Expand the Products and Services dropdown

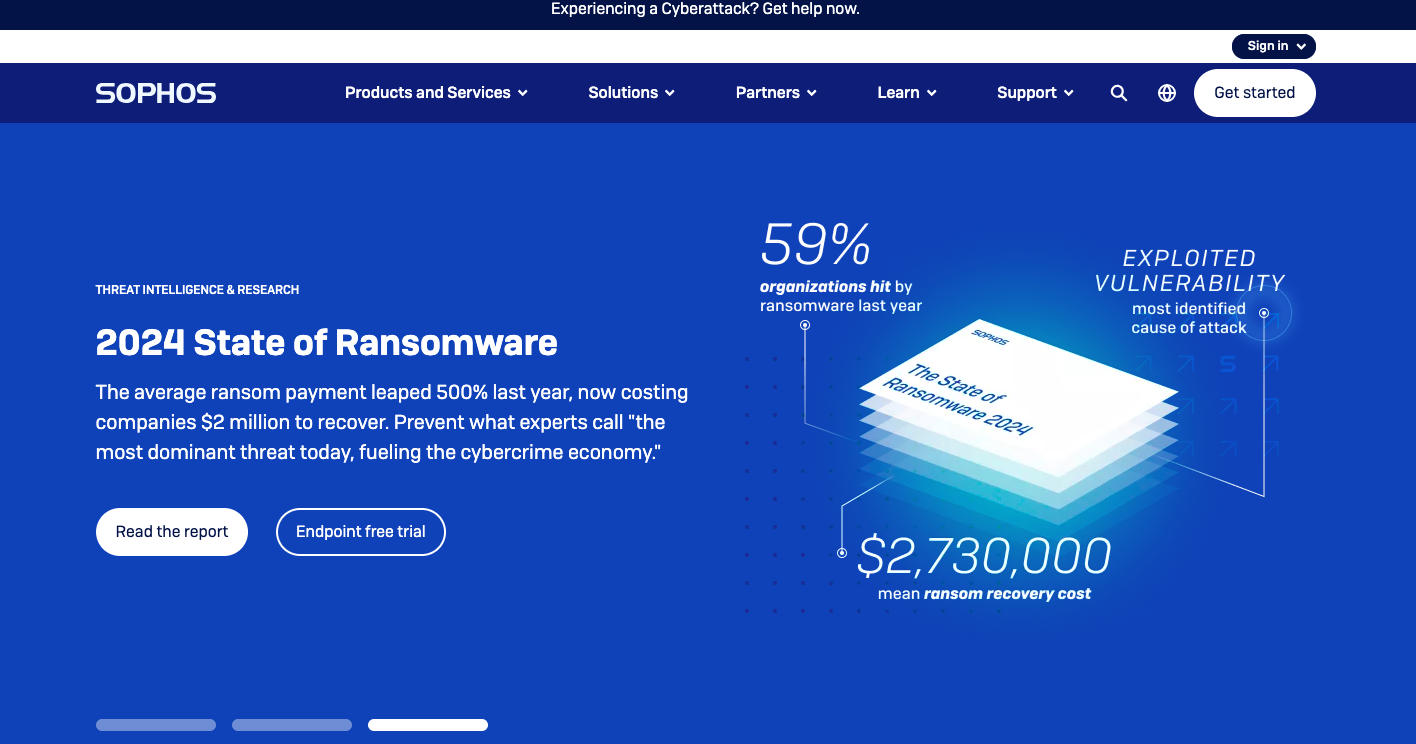click(436, 93)
